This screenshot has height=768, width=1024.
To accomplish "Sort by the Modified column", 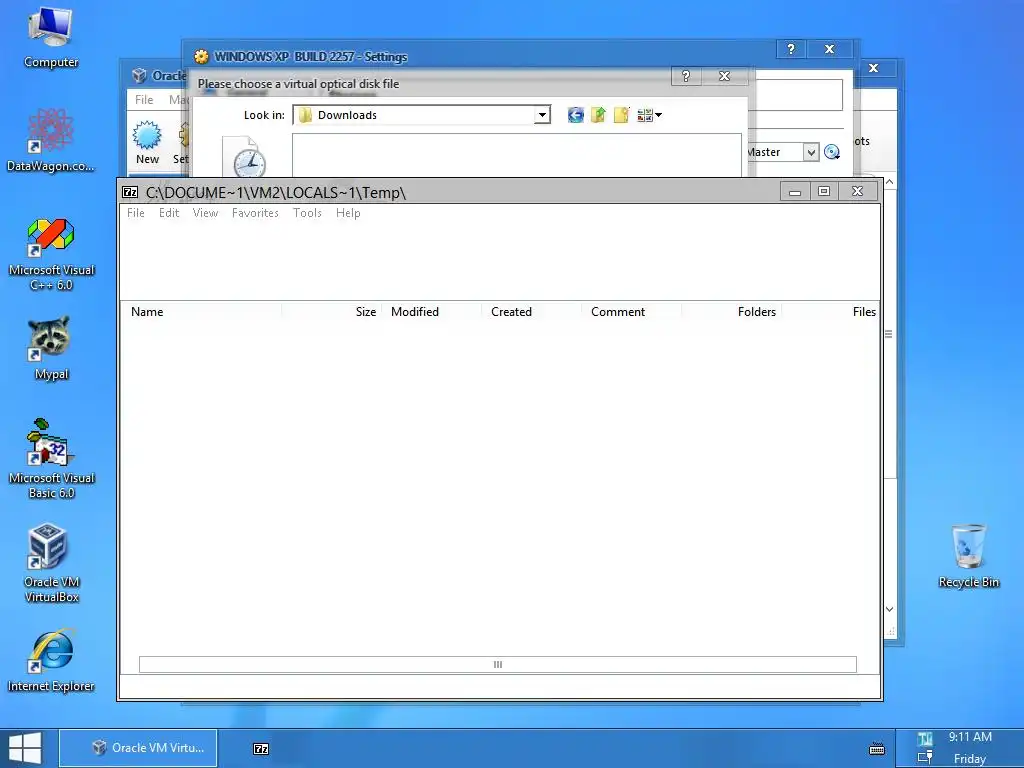I will (432, 312).
